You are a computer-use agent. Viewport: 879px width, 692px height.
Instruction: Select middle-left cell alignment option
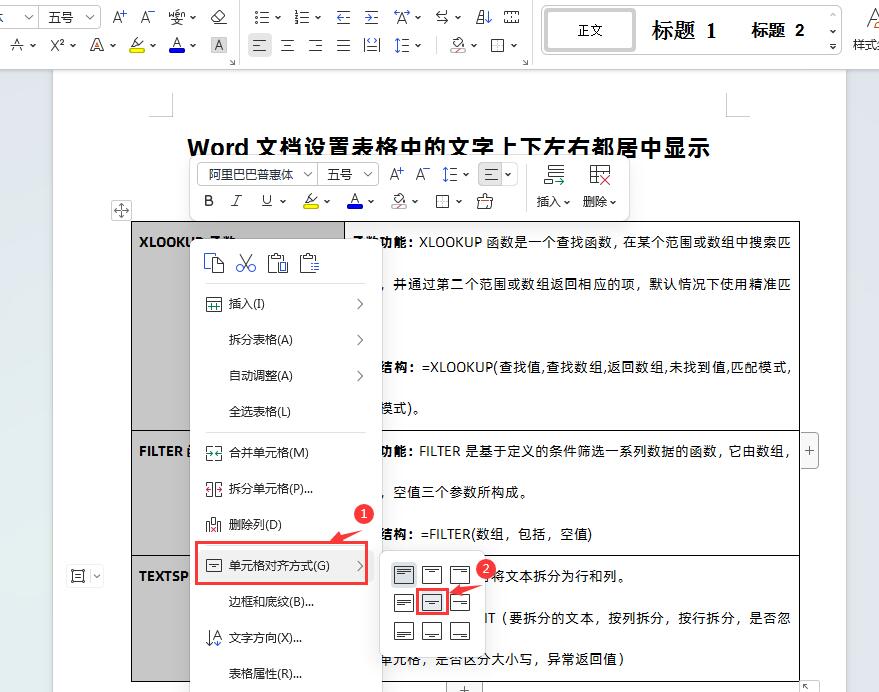click(404, 602)
